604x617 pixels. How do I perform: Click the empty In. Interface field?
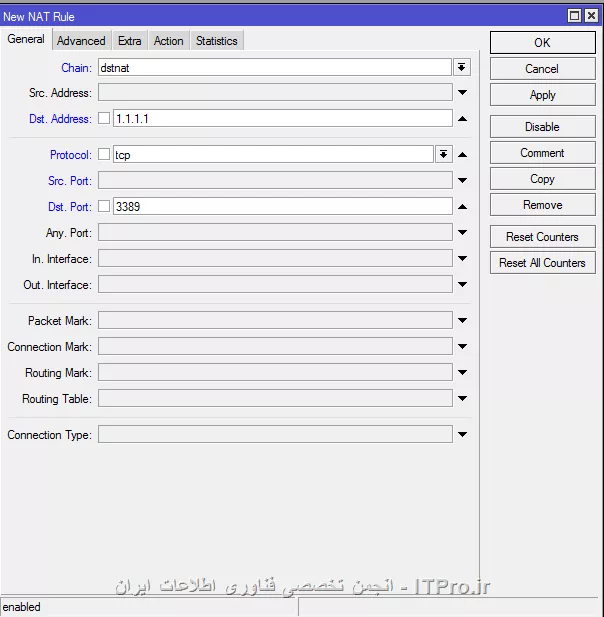tap(275, 258)
